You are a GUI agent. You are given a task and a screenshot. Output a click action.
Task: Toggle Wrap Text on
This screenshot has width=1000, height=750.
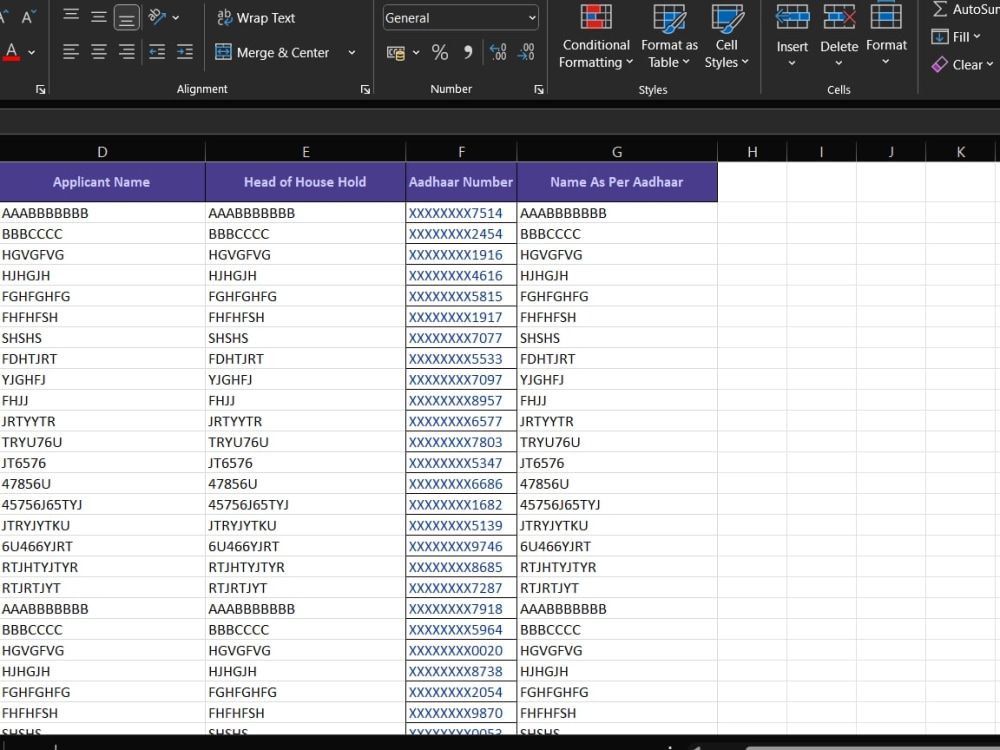coord(256,18)
